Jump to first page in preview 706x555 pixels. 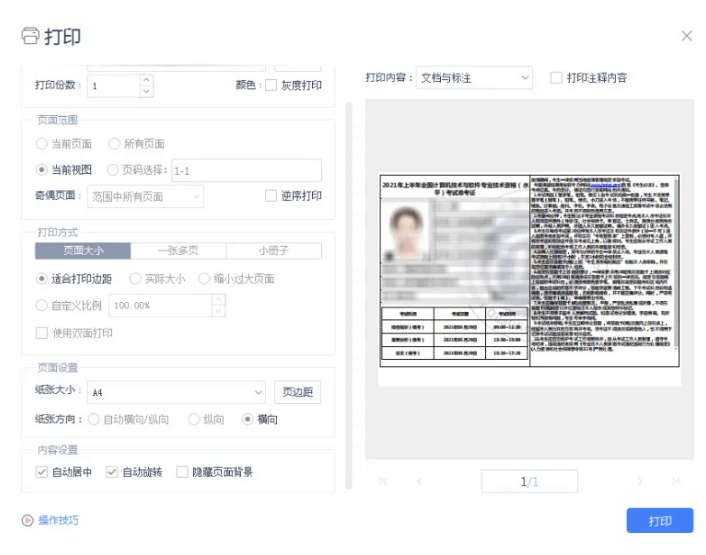coord(383,481)
